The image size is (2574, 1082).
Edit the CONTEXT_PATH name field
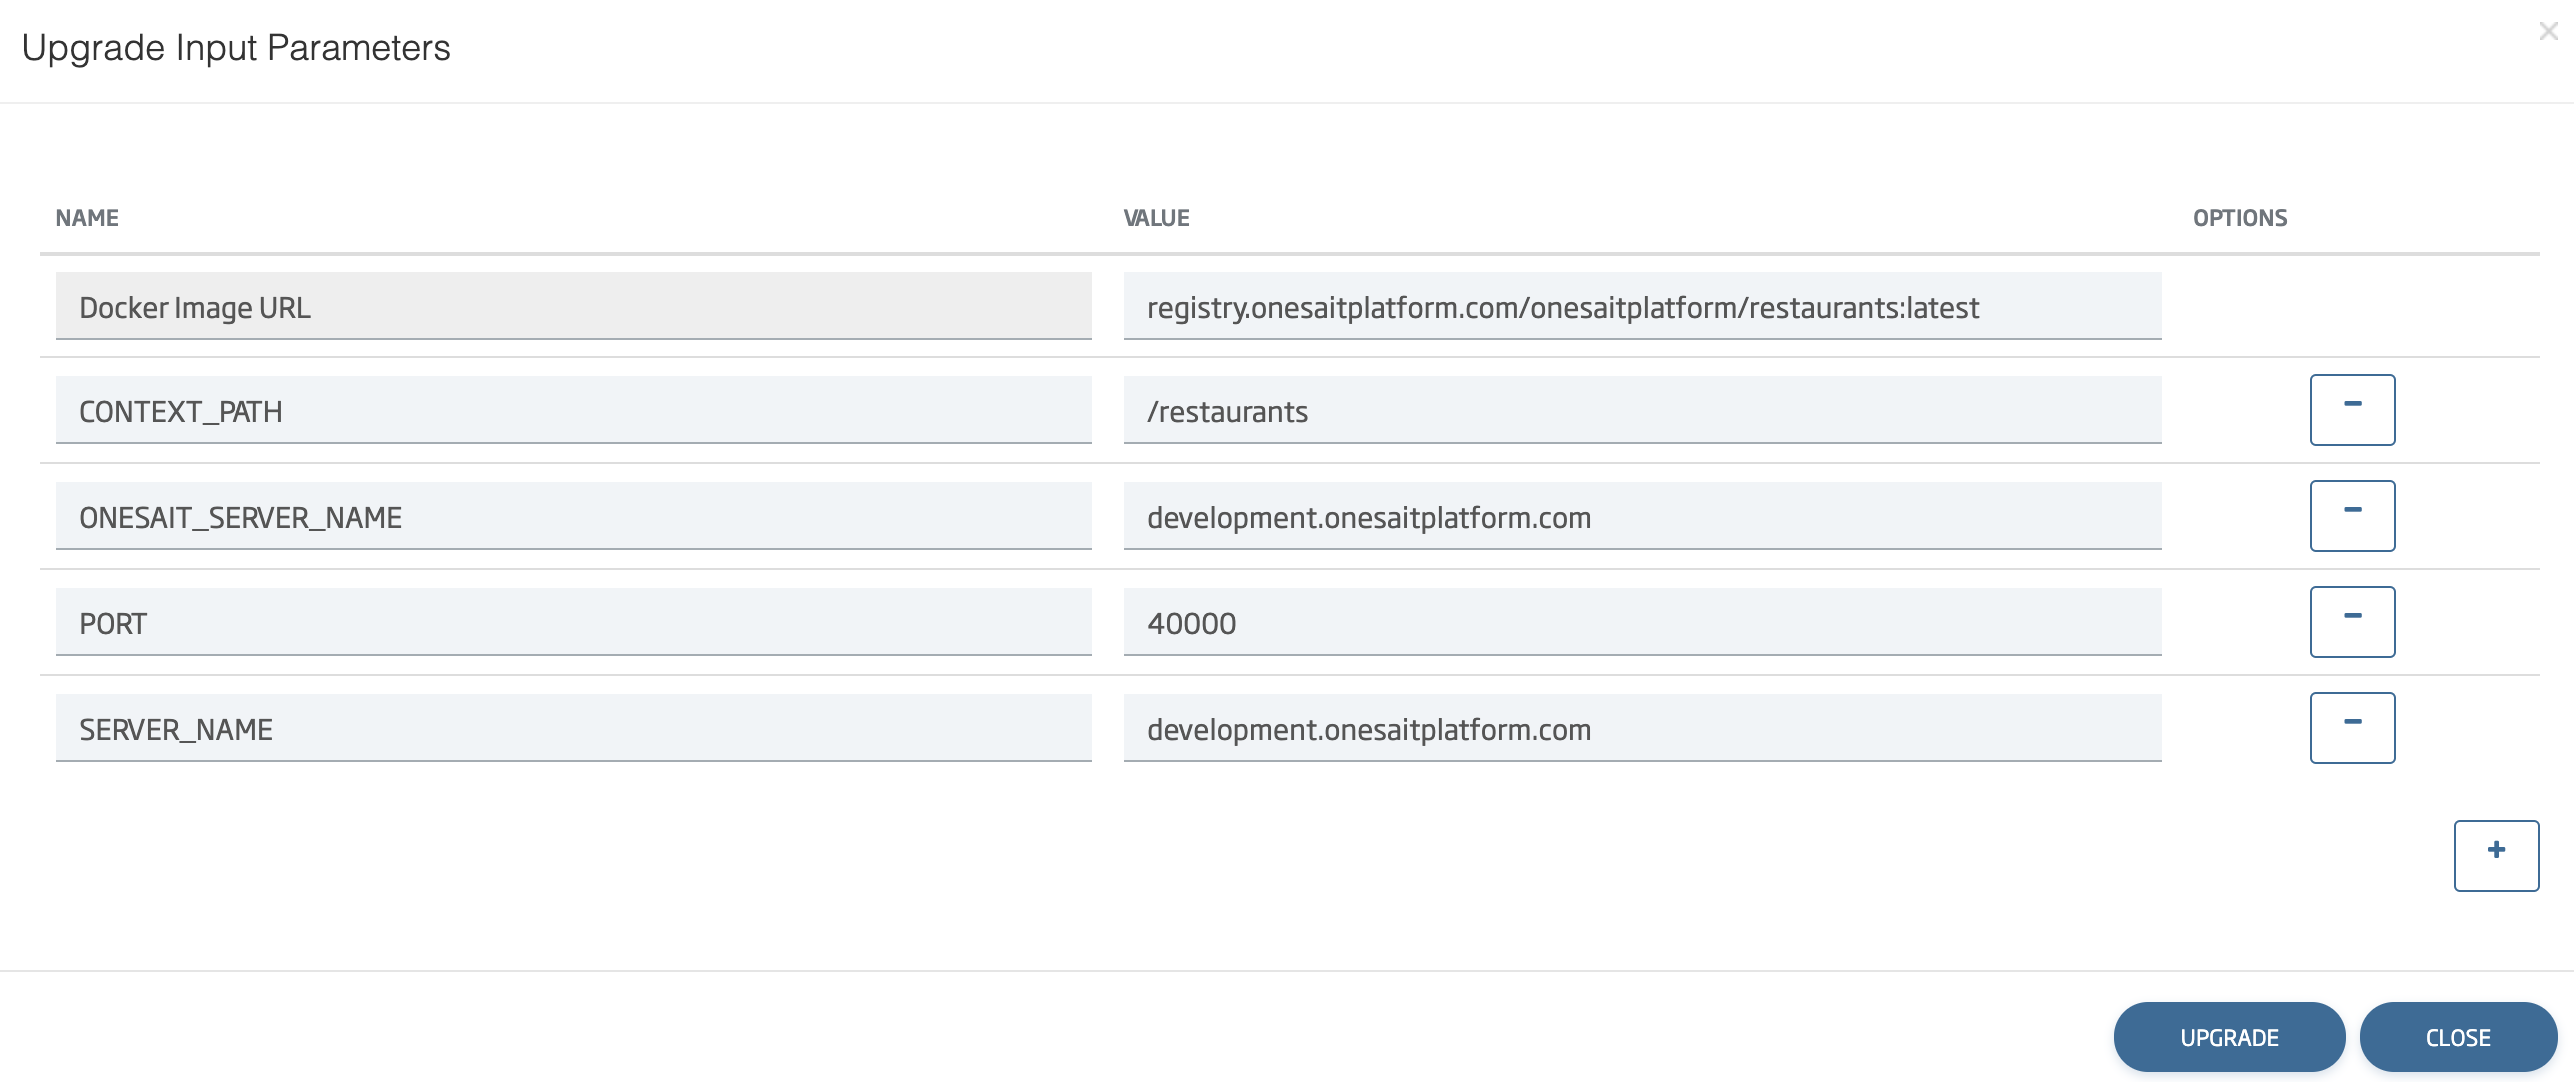[573, 411]
